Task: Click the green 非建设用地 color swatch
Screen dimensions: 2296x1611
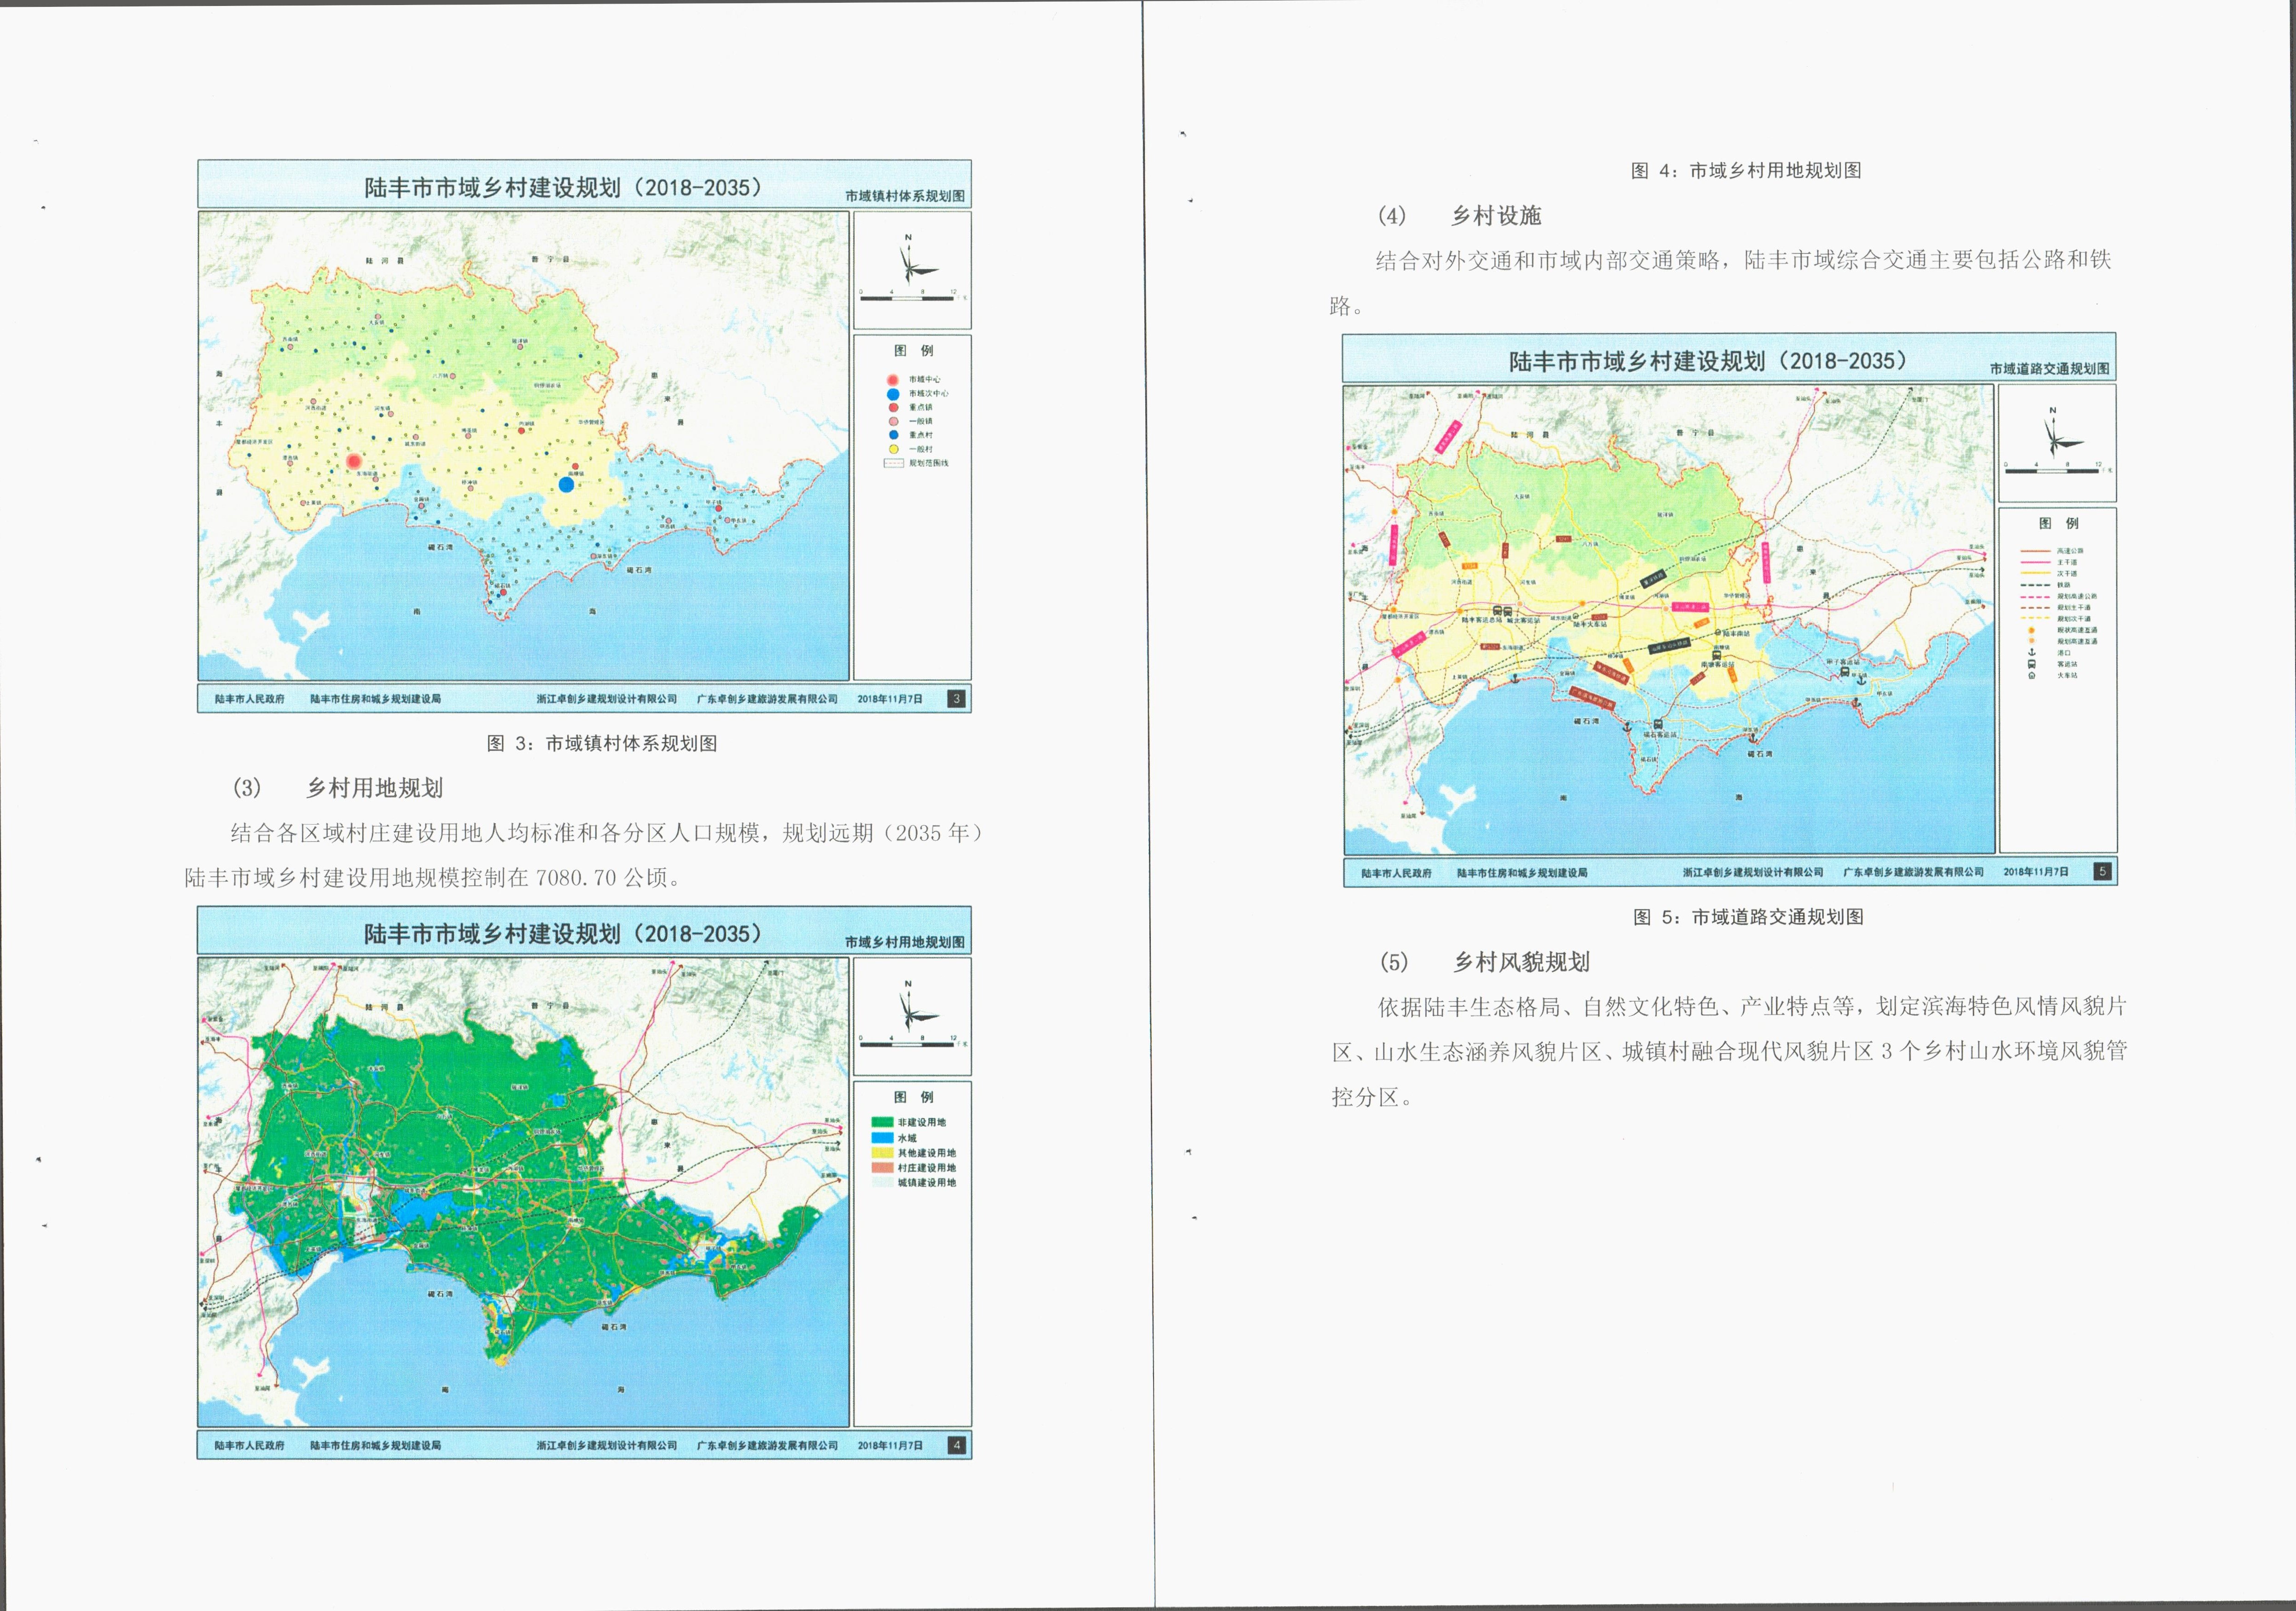Action: click(x=883, y=1122)
